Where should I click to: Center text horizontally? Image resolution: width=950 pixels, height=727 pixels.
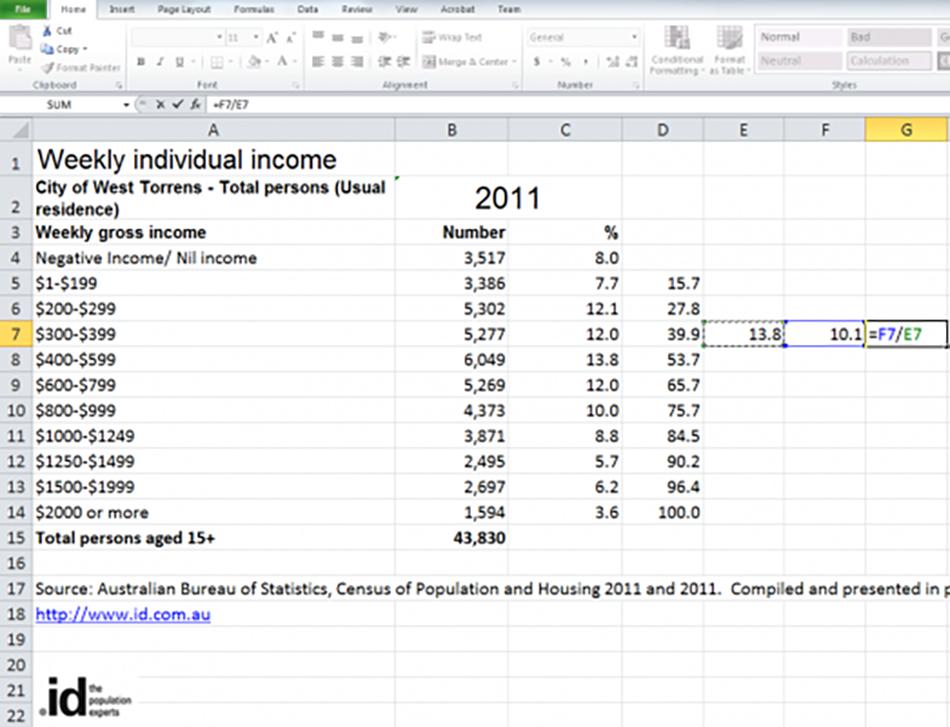338,62
